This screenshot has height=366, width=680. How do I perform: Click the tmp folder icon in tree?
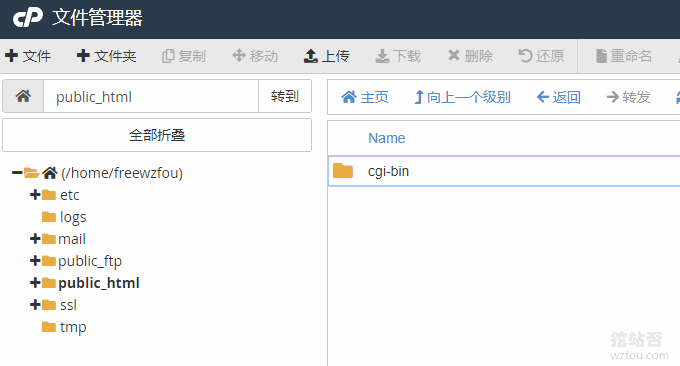pos(49,327)
